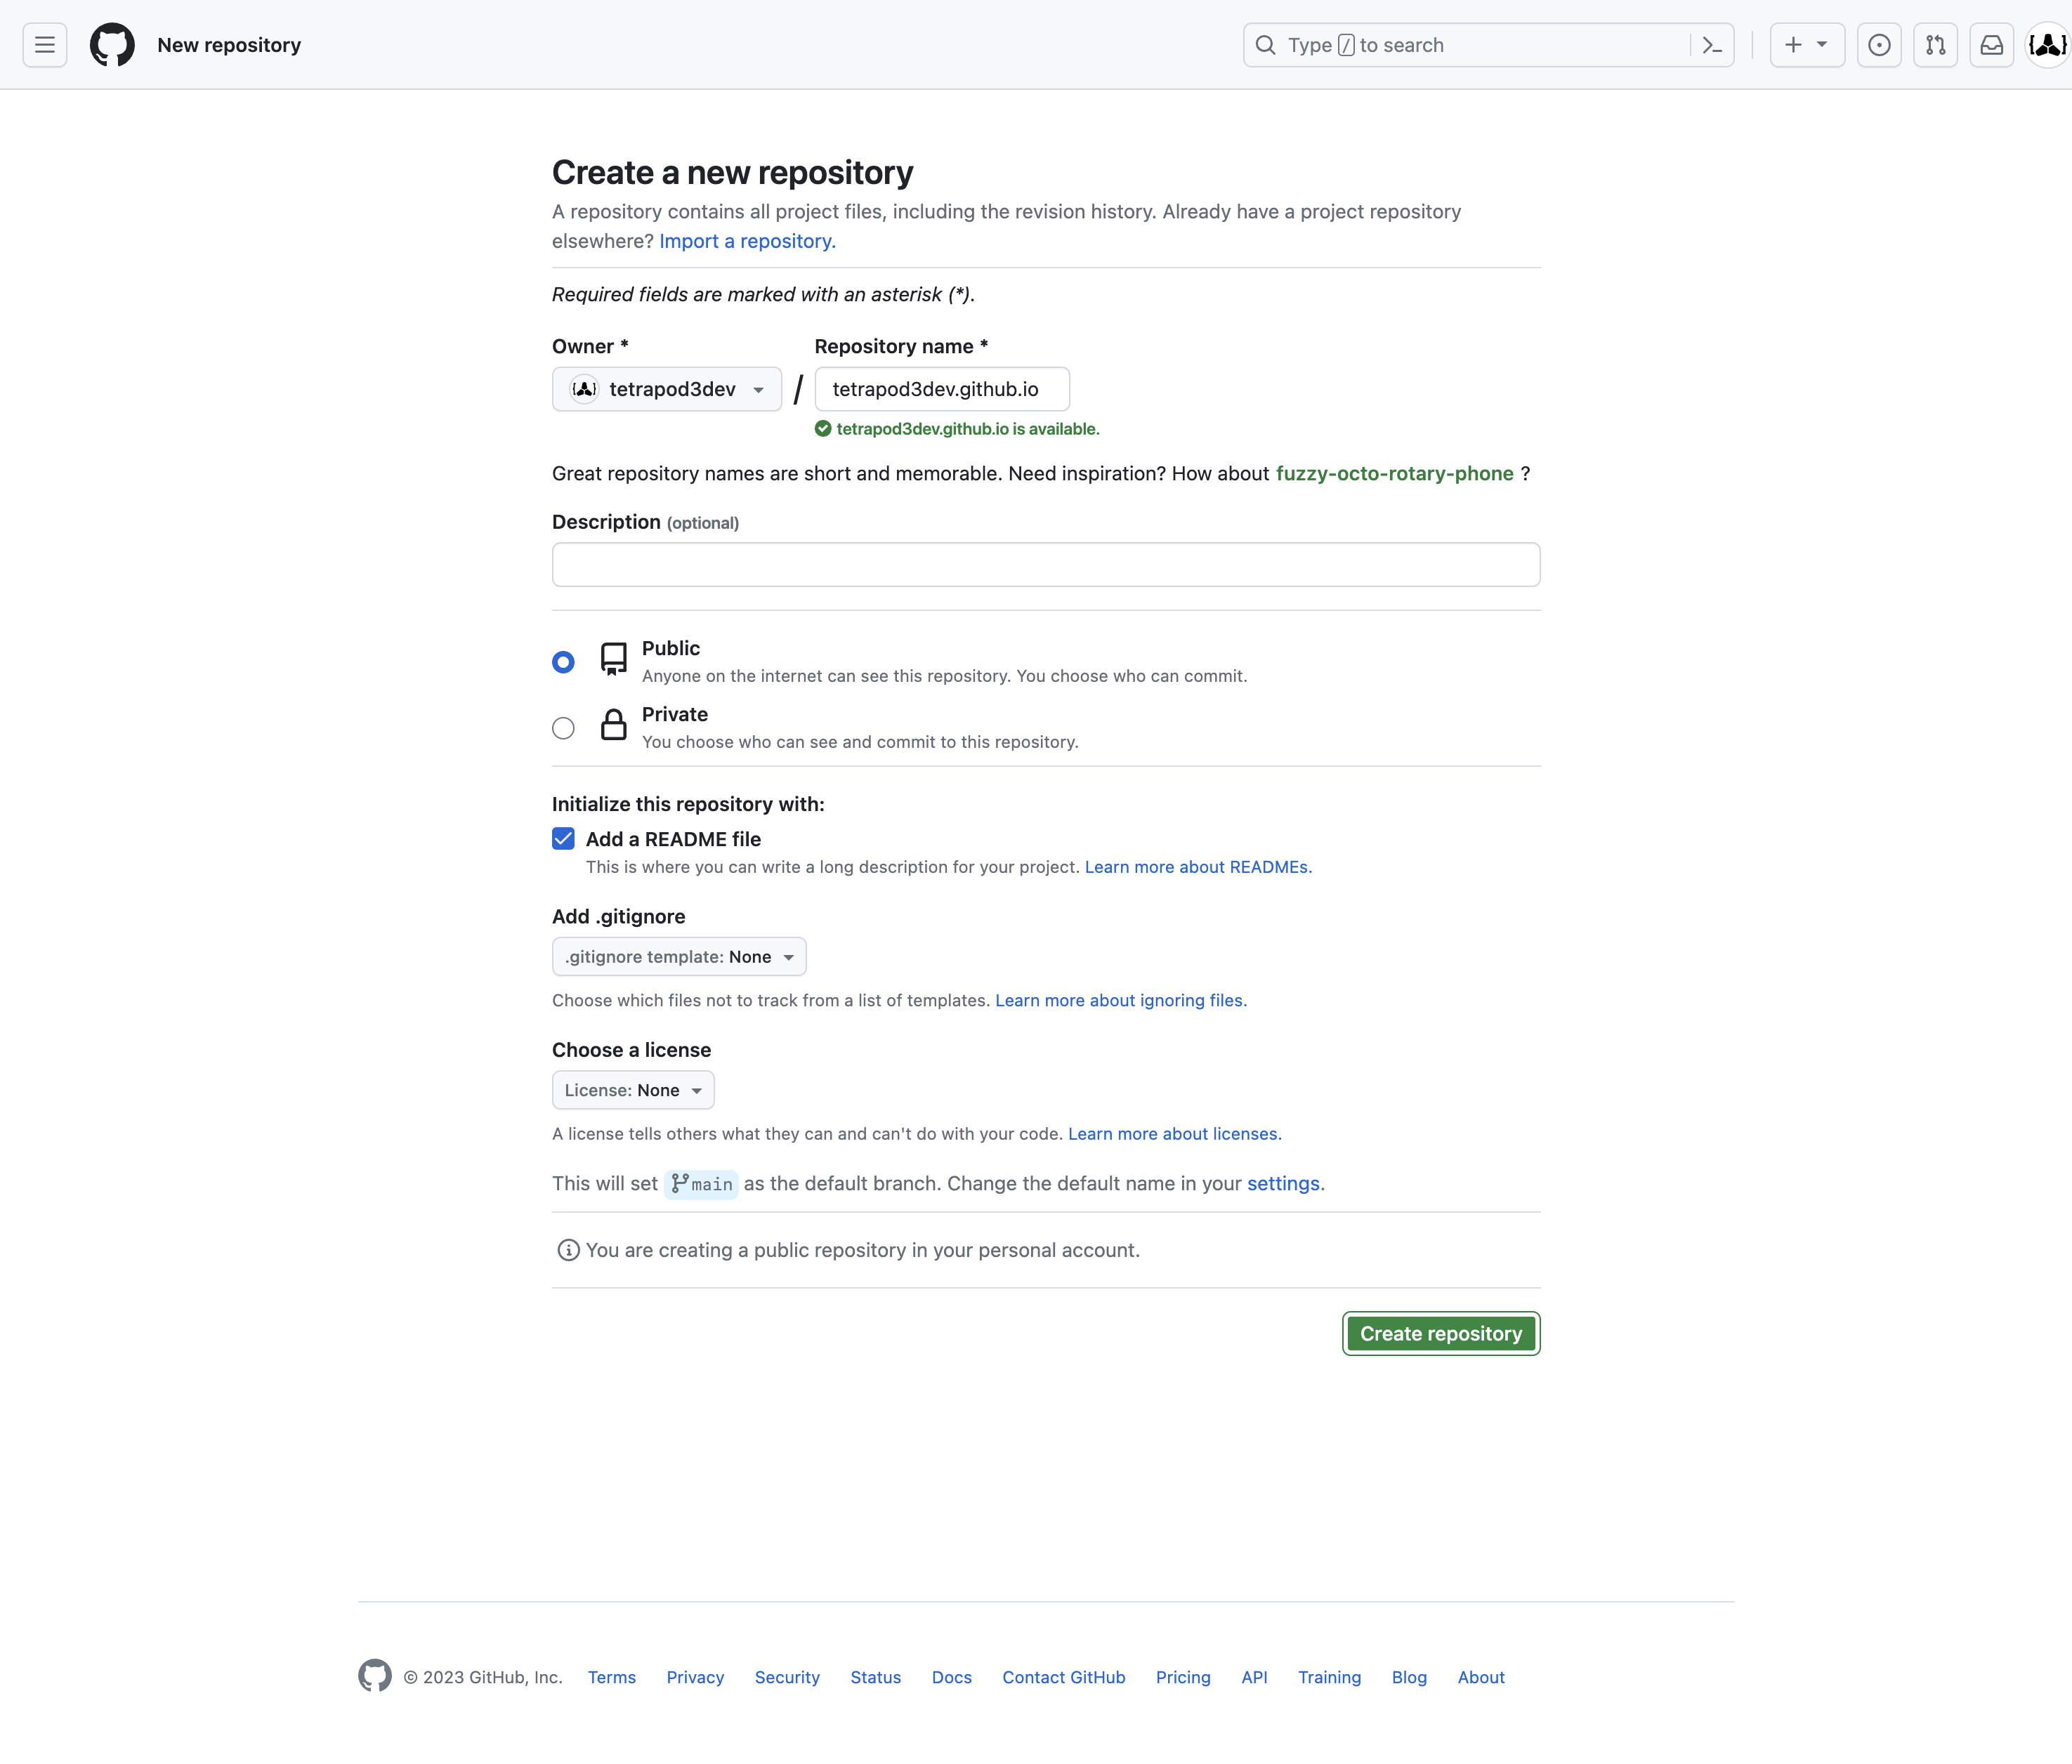The image size is (2072, 1764).
Task: Click the main branch label
Action: [x=701, y=1184]
